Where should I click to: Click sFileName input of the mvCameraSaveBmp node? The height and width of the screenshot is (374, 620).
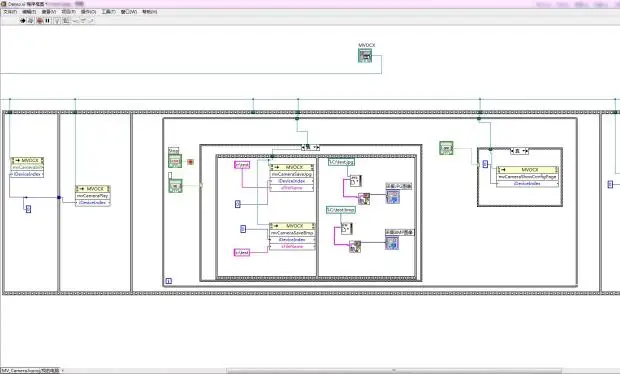pos(292,246)
